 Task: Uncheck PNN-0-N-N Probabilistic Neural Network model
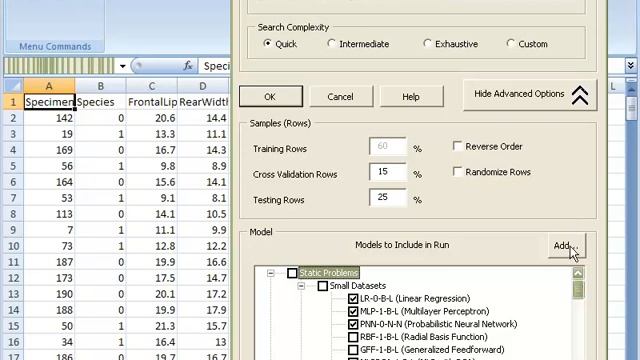pos(353,324)
